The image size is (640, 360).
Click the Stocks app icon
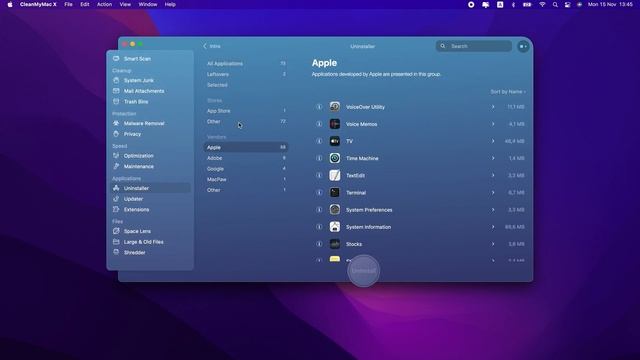[x=335, y=244]
